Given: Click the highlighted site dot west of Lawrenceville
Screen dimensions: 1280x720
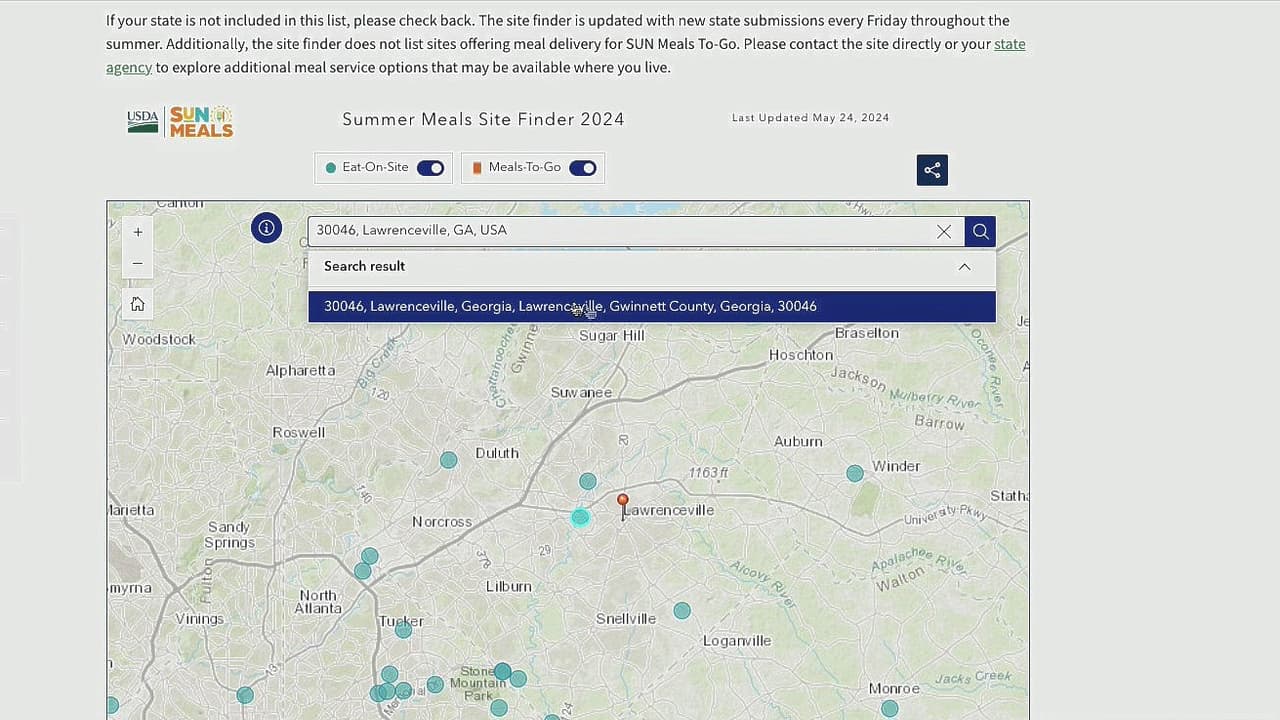Looking at the screenshot, I should coord(580,517).
